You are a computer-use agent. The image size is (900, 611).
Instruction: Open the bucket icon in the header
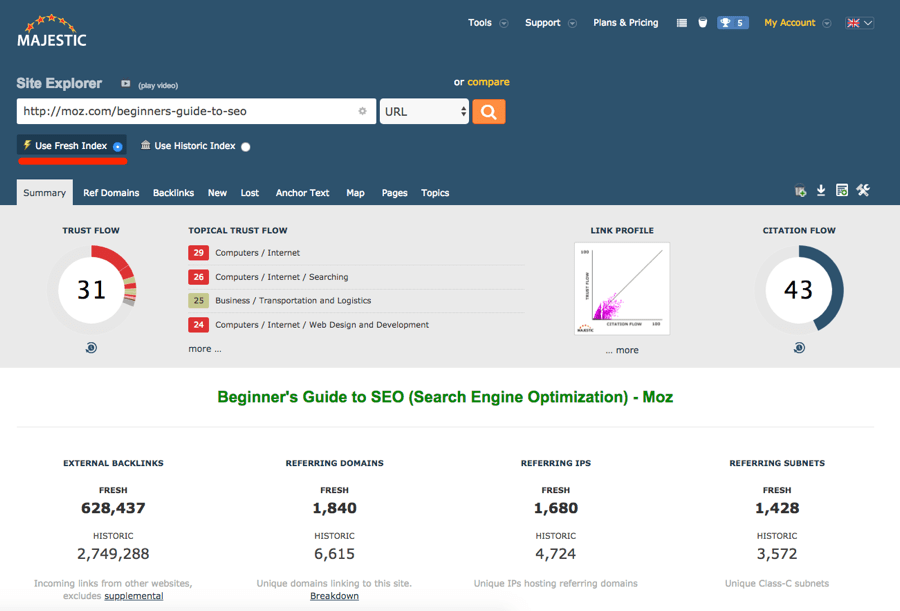coord(703,22)
